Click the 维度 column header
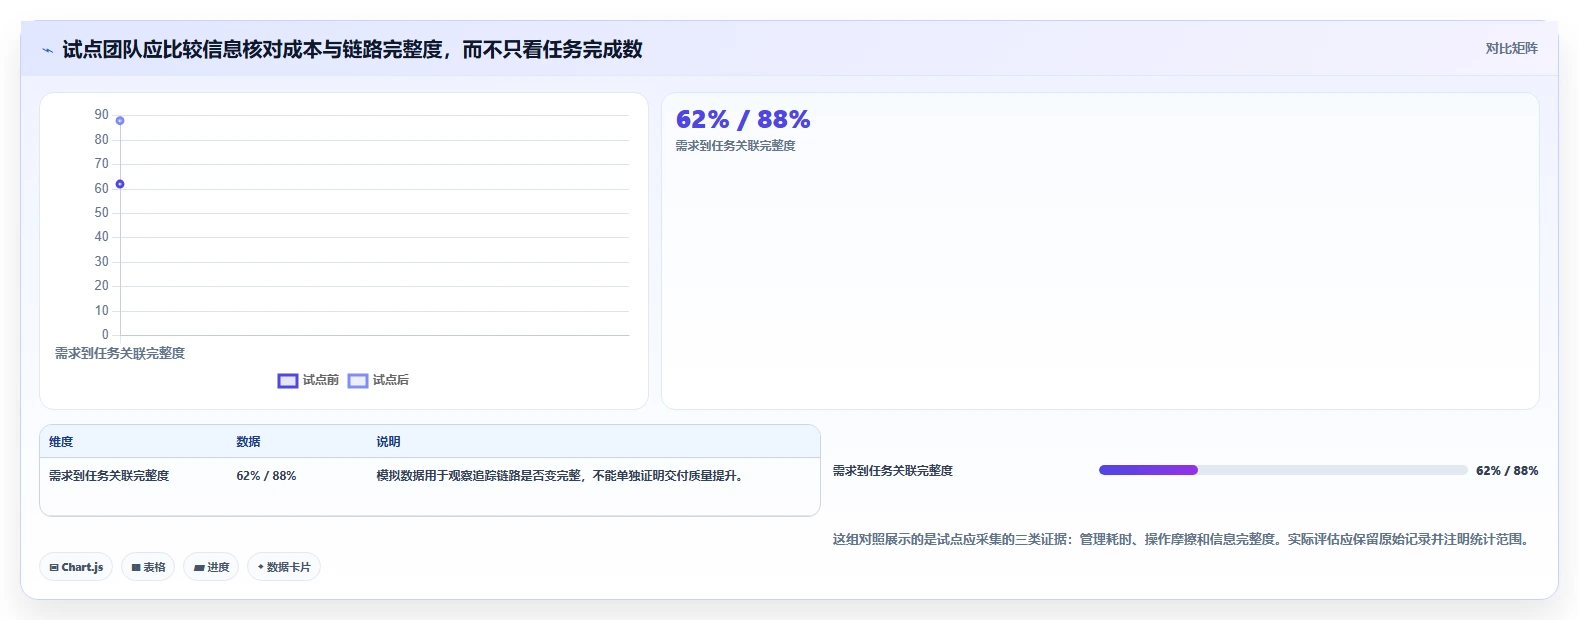The image size is (1579, 620). [61, 442]
